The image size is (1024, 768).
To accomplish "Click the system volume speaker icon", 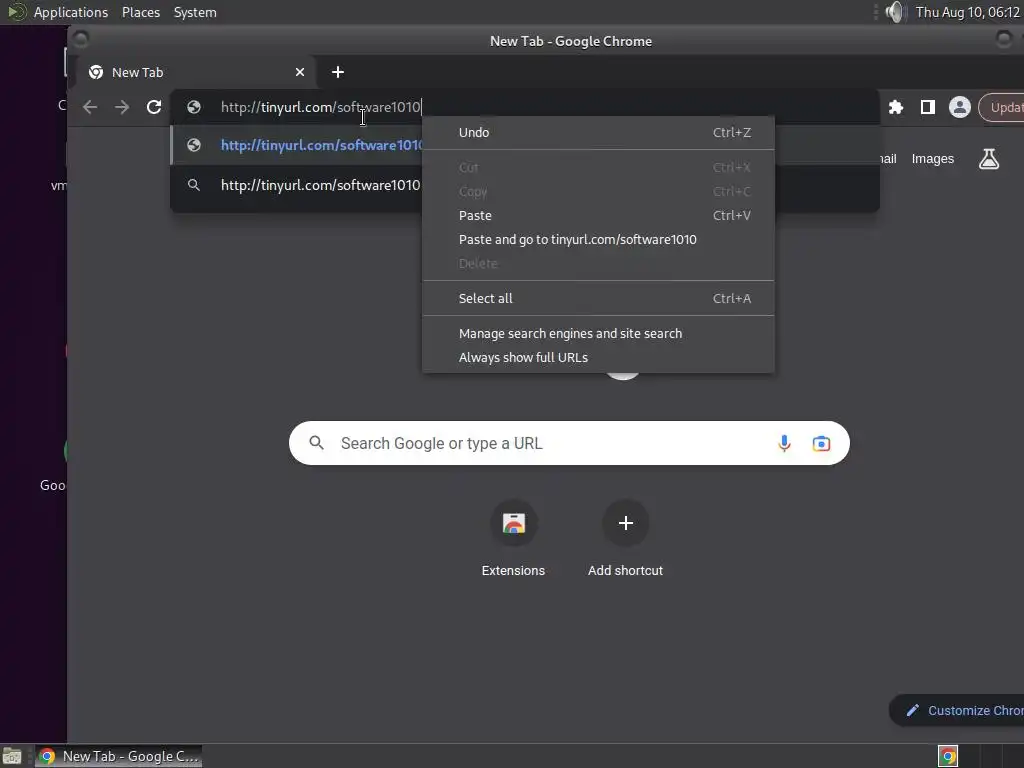I will pos(895,12).
